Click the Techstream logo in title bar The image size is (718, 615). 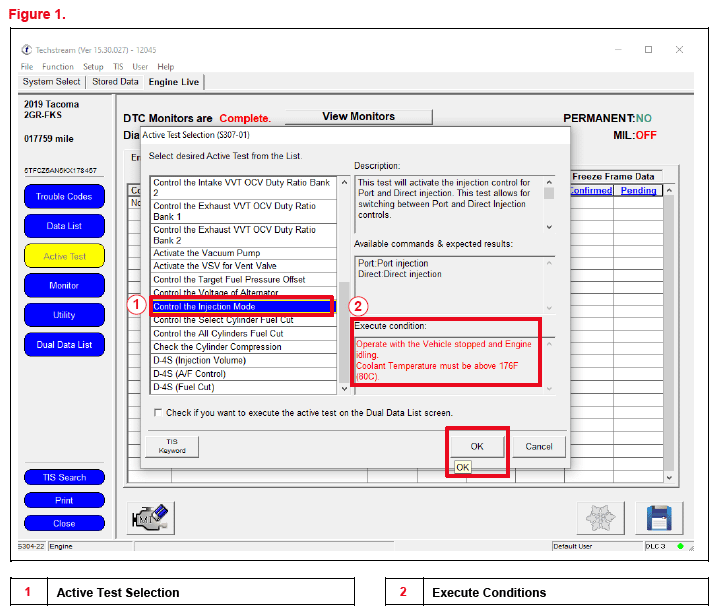click(x=27, y=49)
